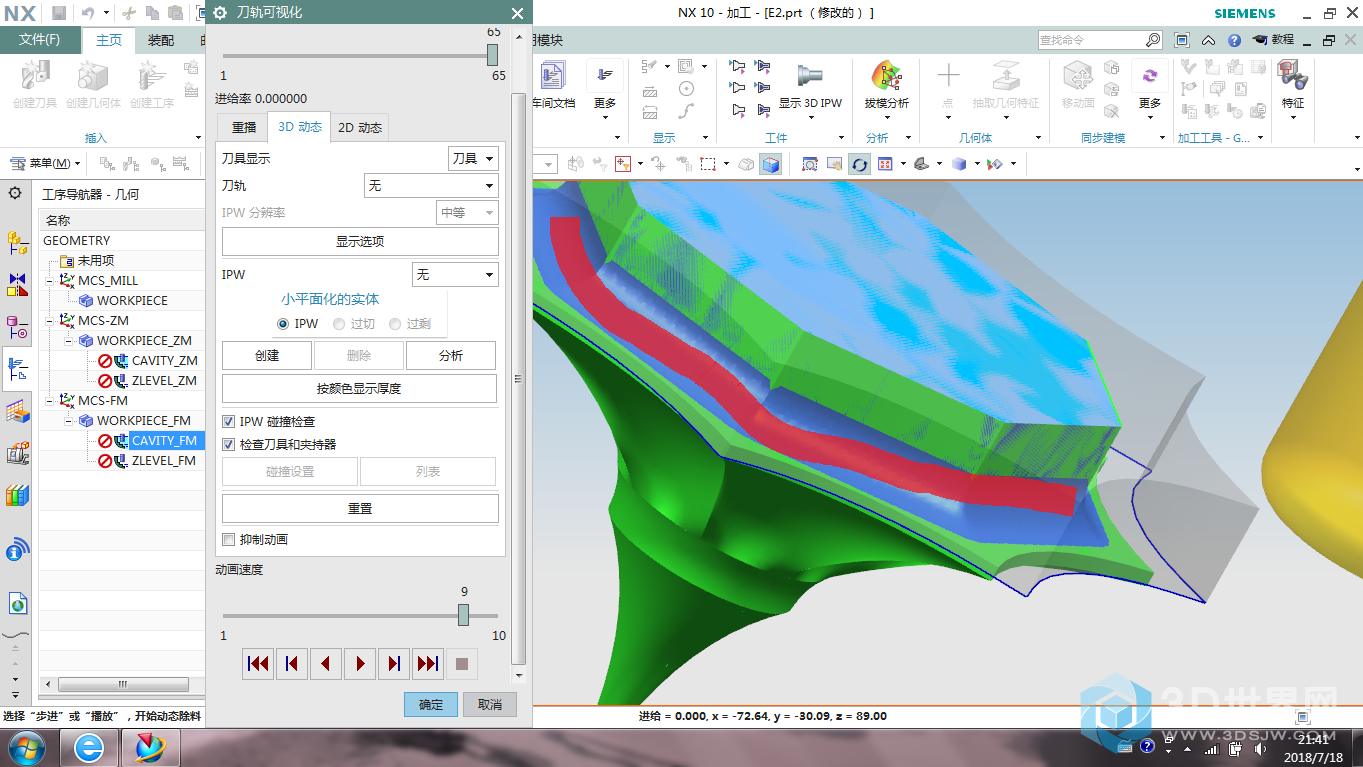Open the File (文件) menu
This screenshot has height=767, width=1363.
tap(40, 40)
